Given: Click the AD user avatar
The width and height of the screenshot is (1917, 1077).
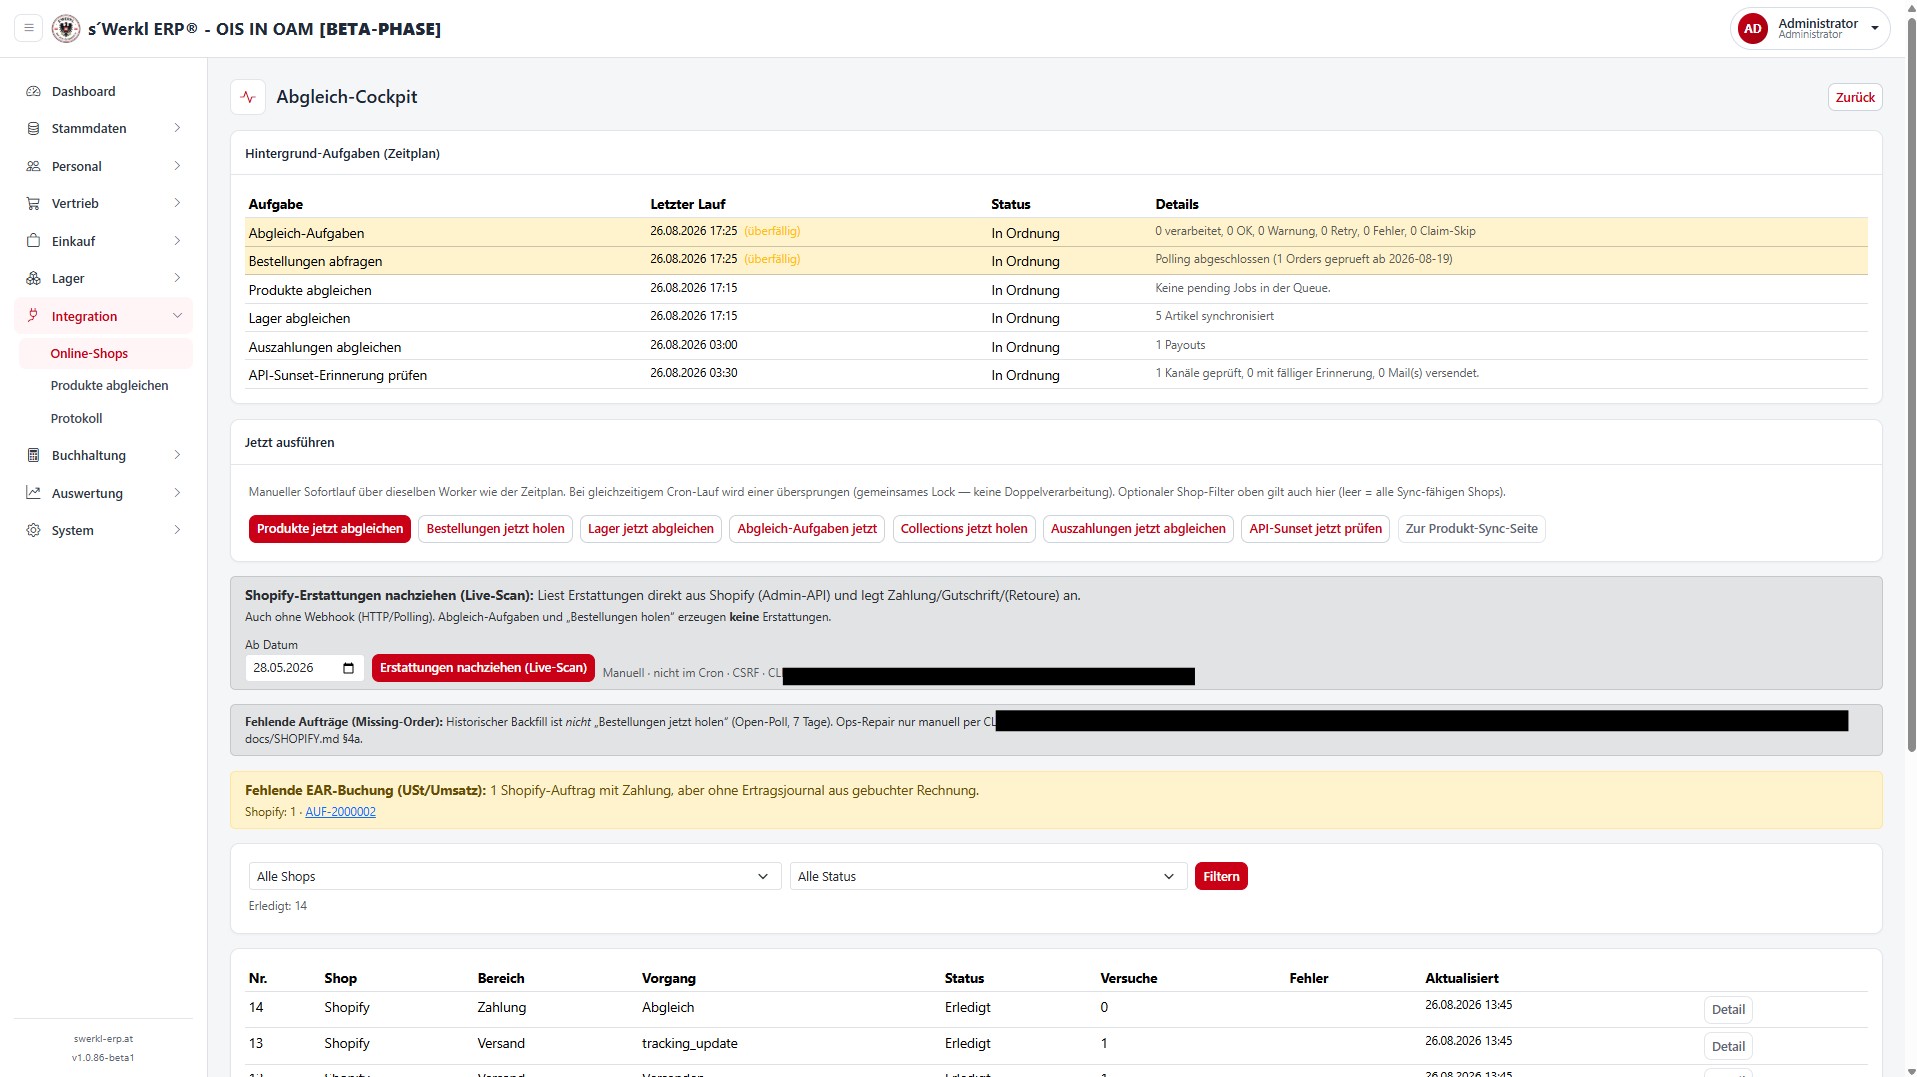Looking at the screenshot, I should pyautogui.click(x=1752, y=29).
